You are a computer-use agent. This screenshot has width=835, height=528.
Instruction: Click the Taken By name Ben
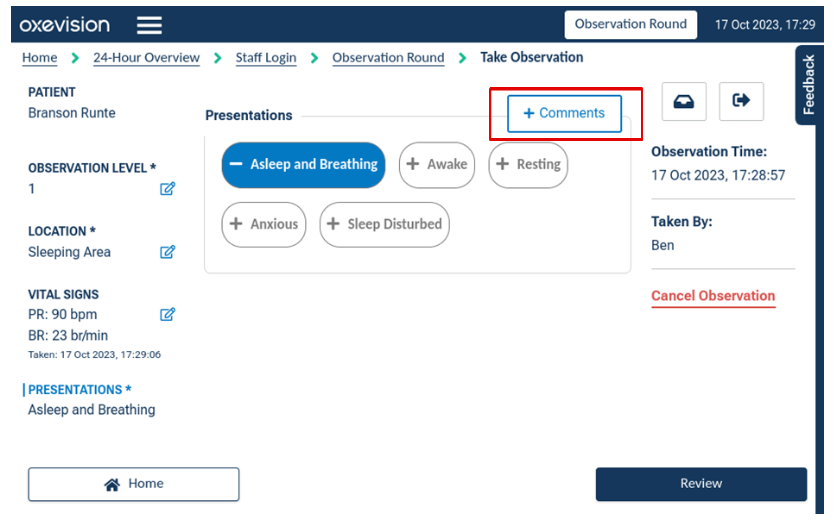[662, 245]
